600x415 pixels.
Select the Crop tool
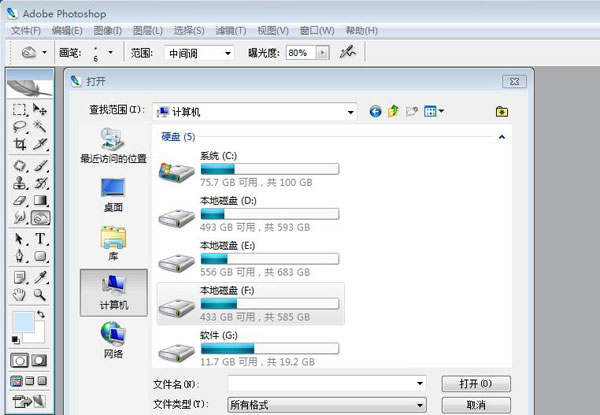click(20, 145)
